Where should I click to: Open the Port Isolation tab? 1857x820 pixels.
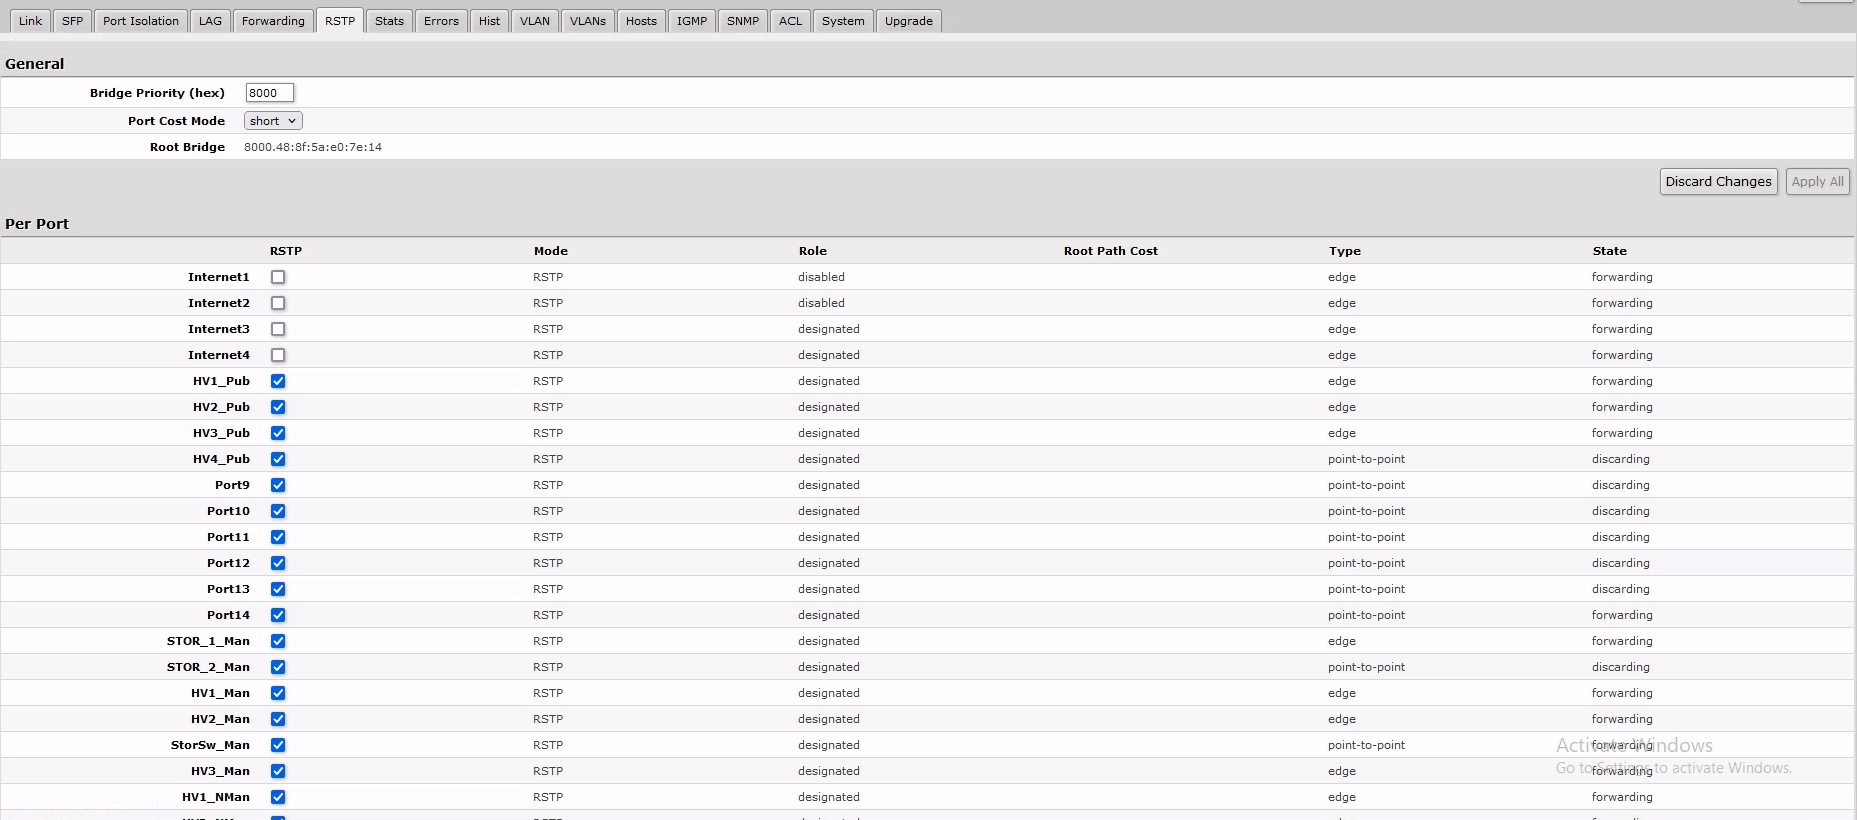click(141, 21)
